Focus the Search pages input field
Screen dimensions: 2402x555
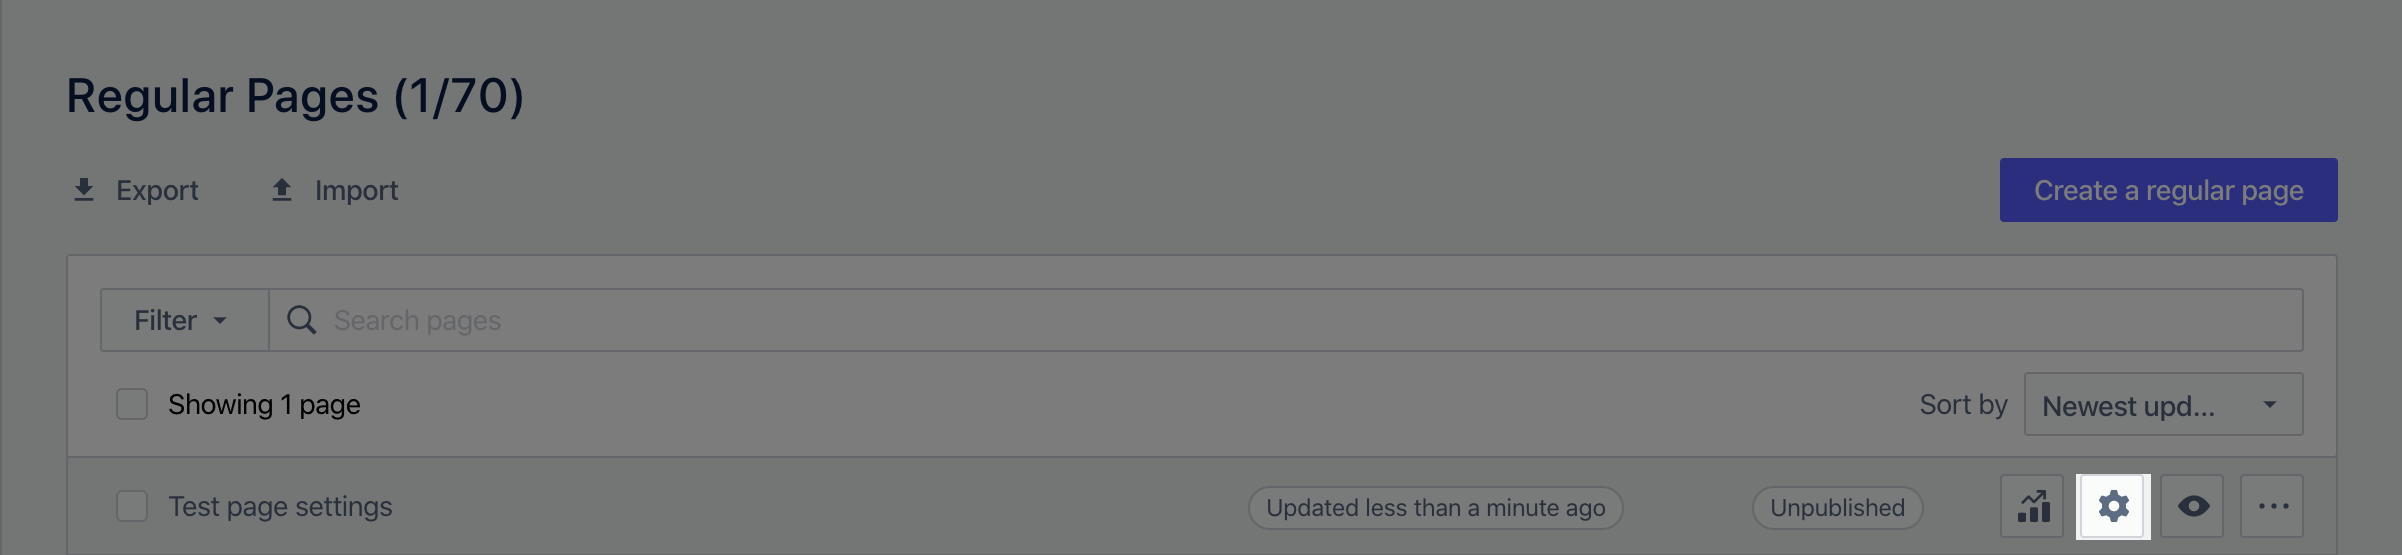pyautogui.click(x=1285, y=320)
